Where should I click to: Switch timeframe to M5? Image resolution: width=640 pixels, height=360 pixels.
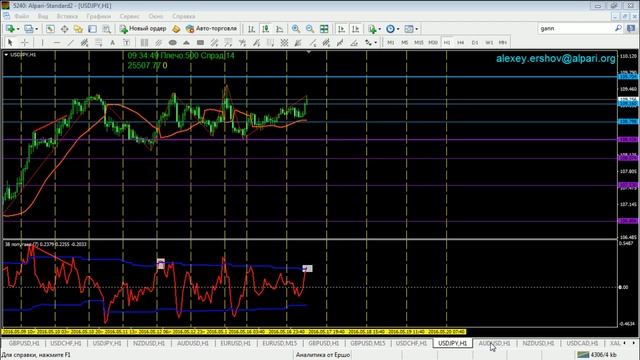pyautogui.click(x=404, y=42)
